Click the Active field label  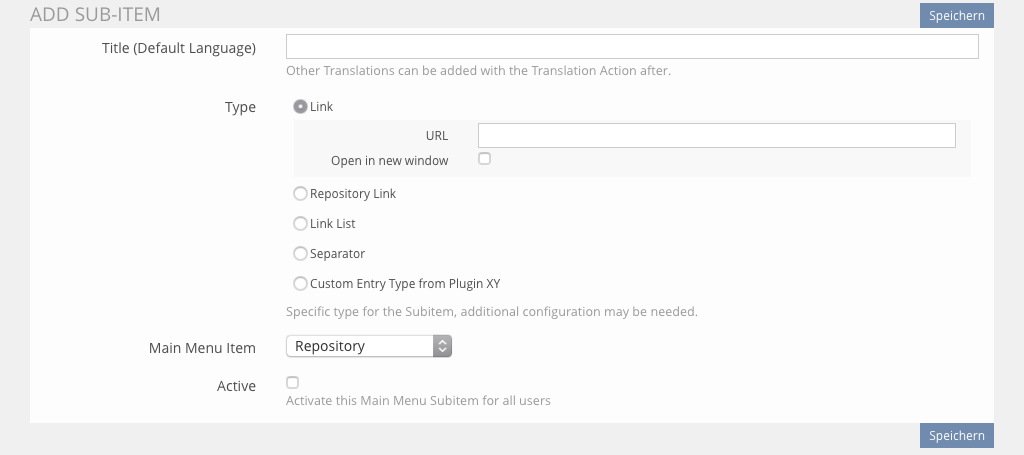[236, 386]
